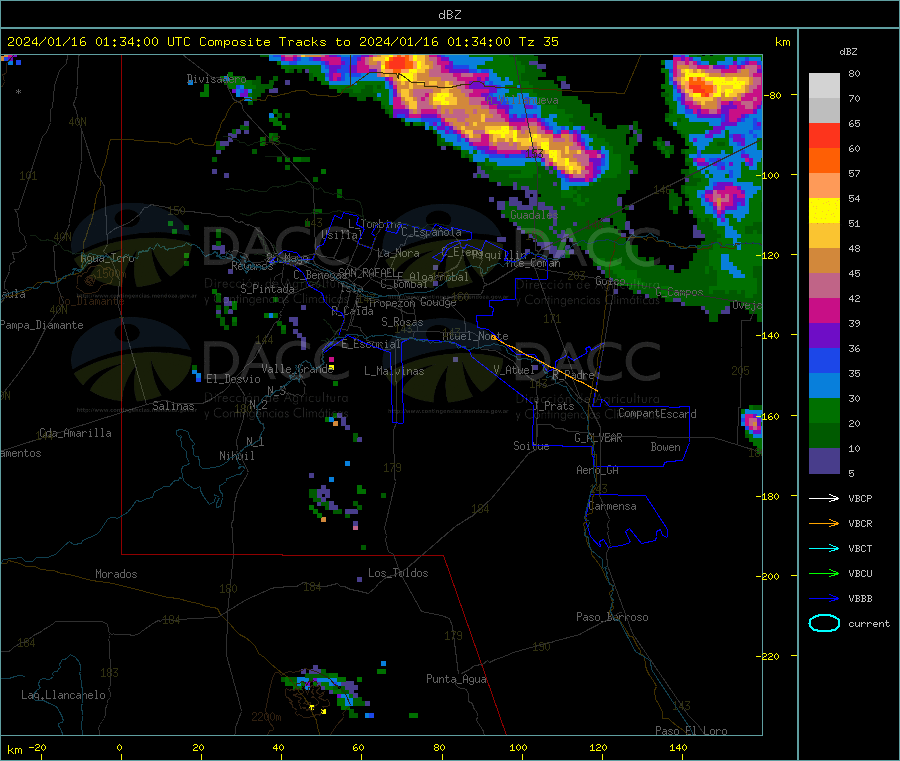This screenshot has width=900, height=761.
Task: Click the cyan 'current' ellipse legend icon
Action: (824, 623)
